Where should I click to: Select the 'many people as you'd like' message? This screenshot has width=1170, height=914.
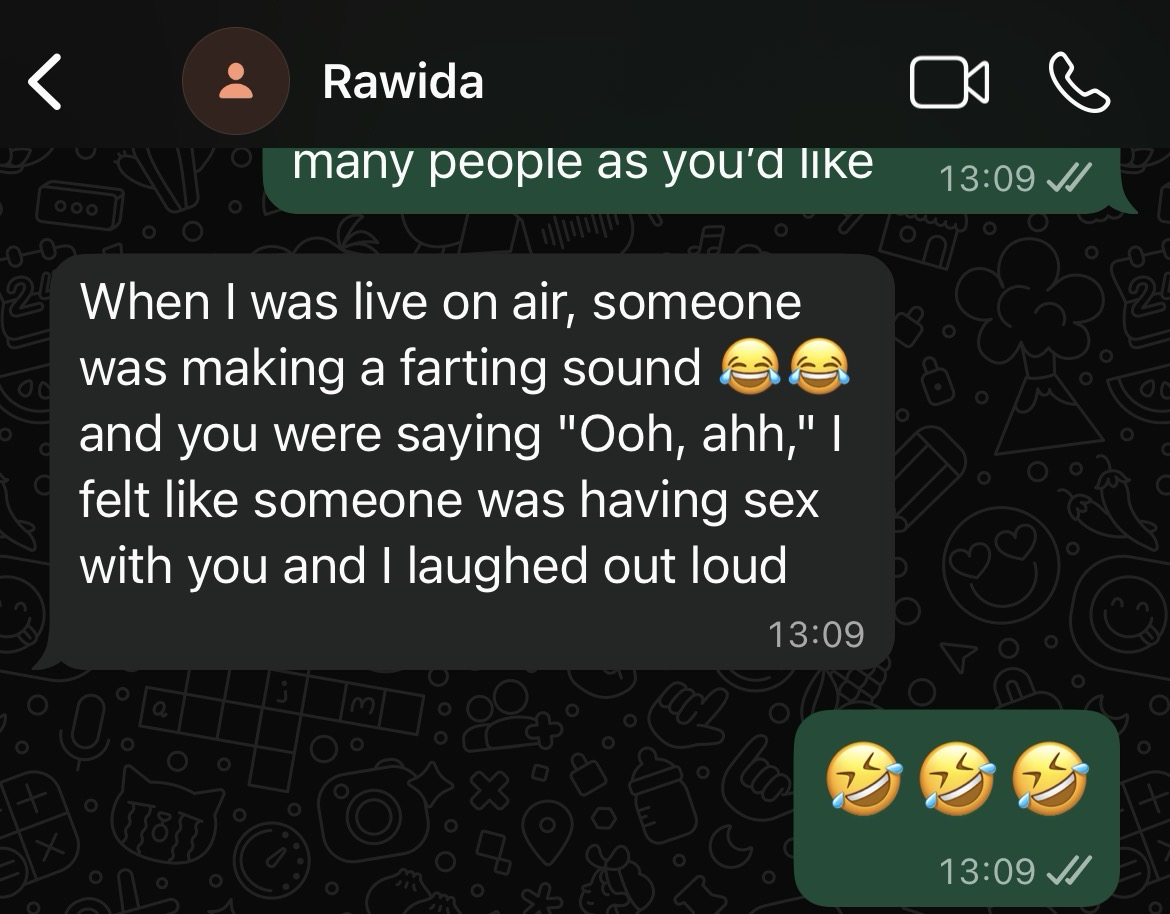point(699,181)
